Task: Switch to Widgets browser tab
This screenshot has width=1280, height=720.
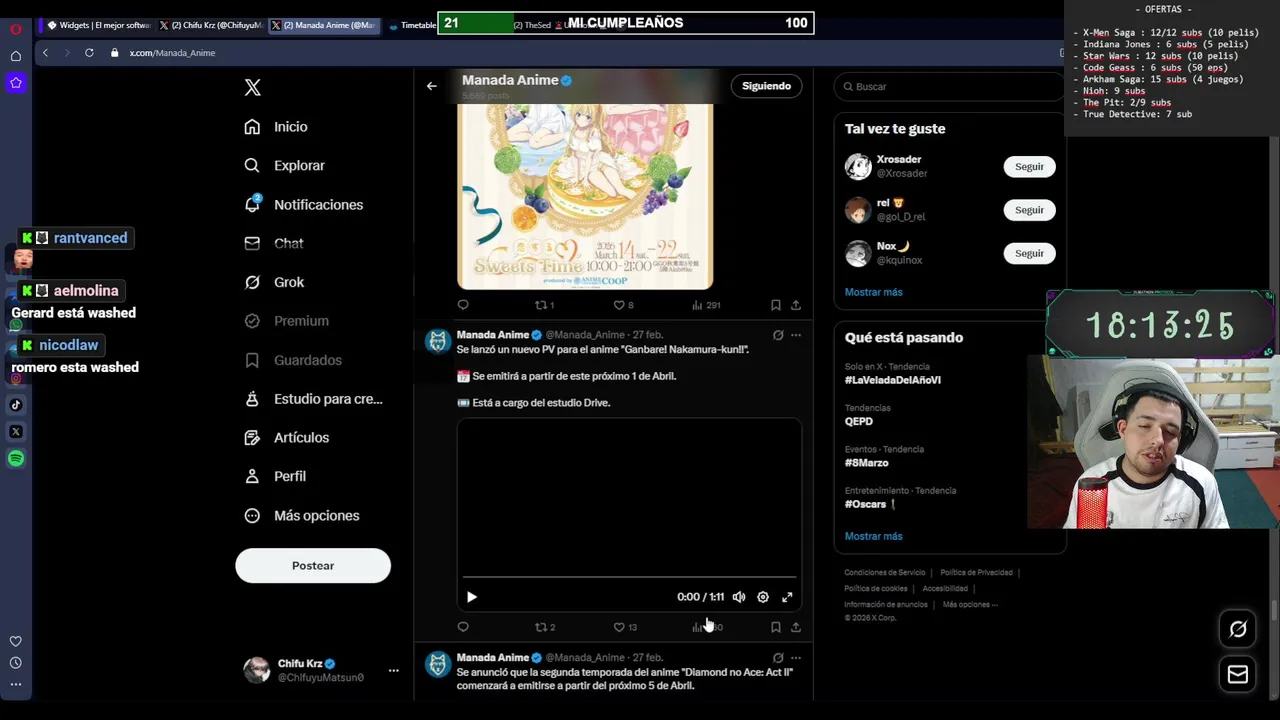Action: (98, 25)
